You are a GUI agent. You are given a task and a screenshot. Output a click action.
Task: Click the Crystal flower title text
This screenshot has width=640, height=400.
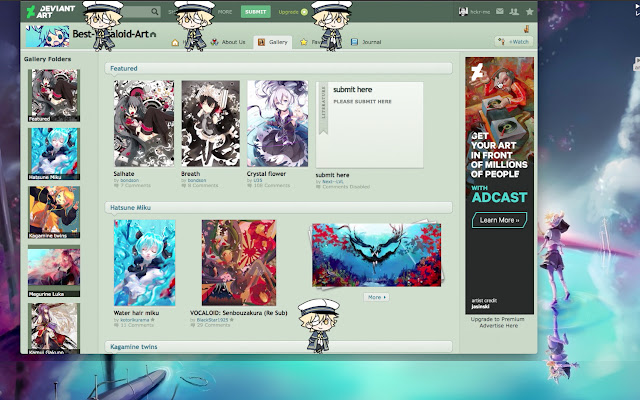266,173
